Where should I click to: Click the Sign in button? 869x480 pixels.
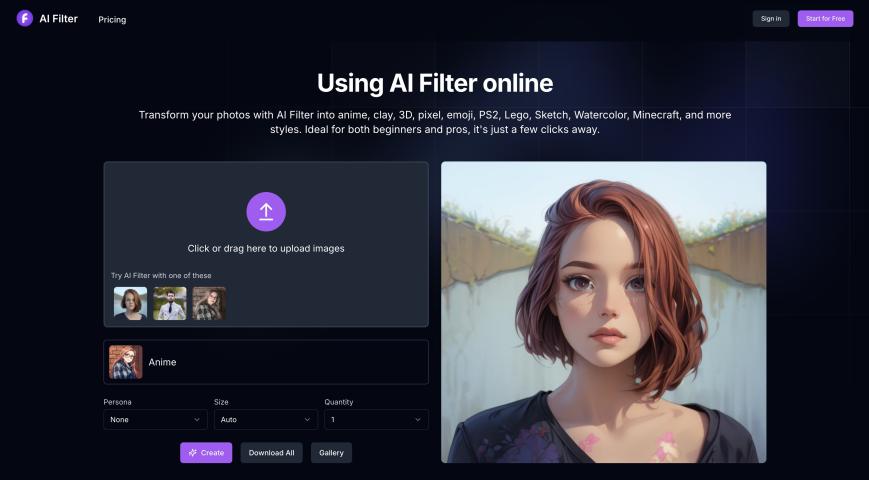770,18
